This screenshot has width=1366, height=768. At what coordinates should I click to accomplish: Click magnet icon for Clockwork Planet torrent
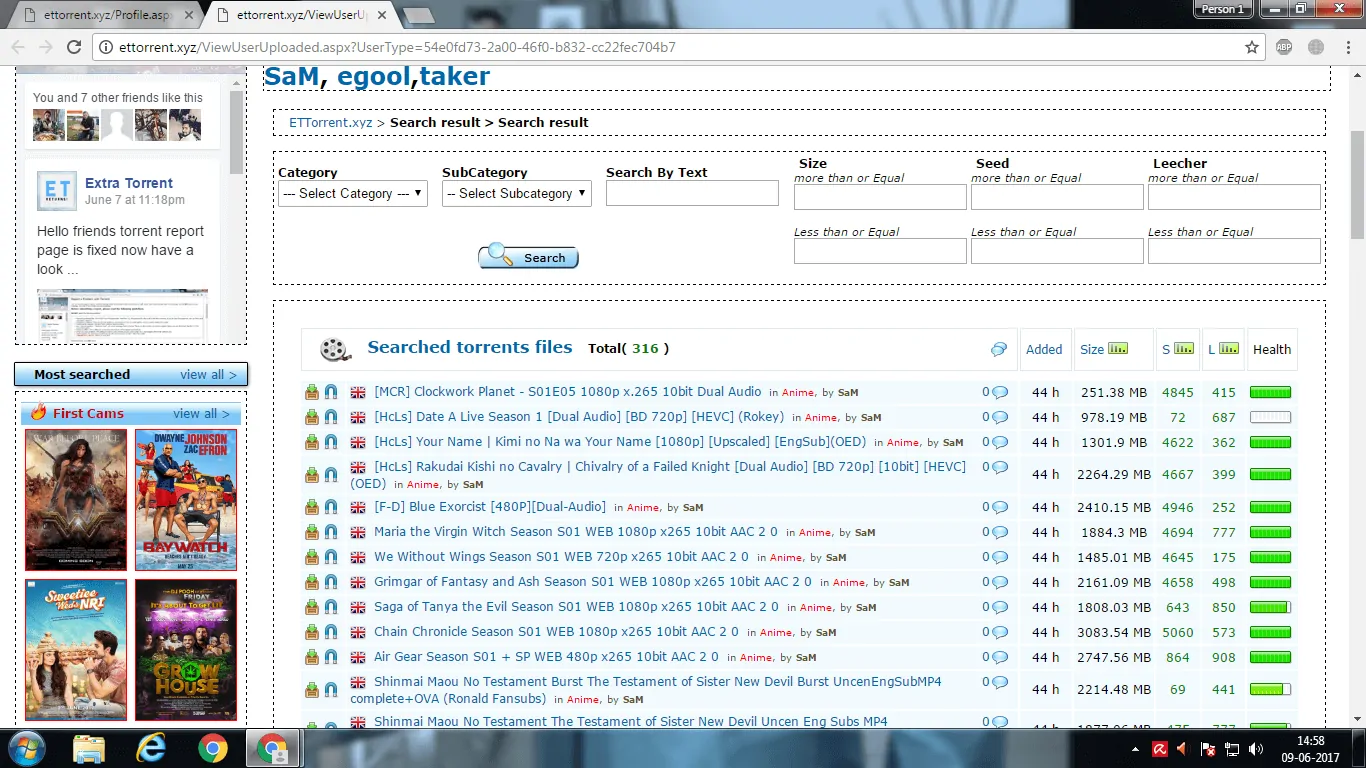pyautogui.click(x=330, y=392)
